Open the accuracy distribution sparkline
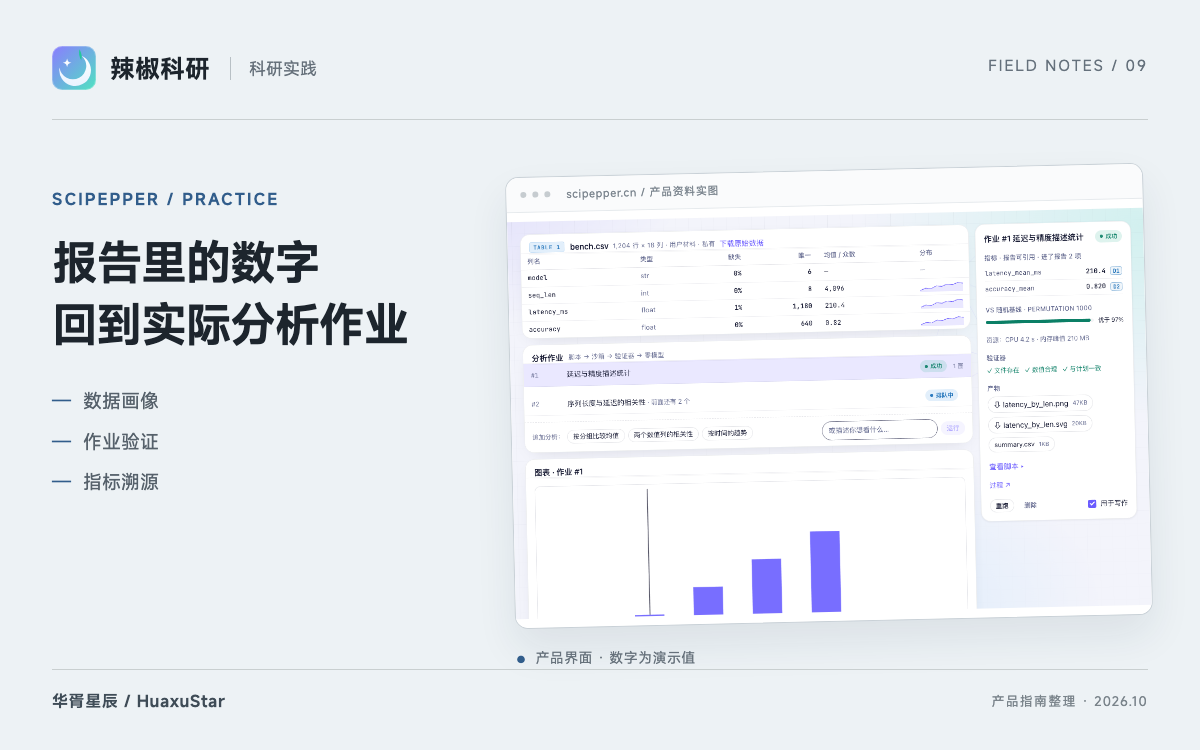 click(x=942, y=321)
